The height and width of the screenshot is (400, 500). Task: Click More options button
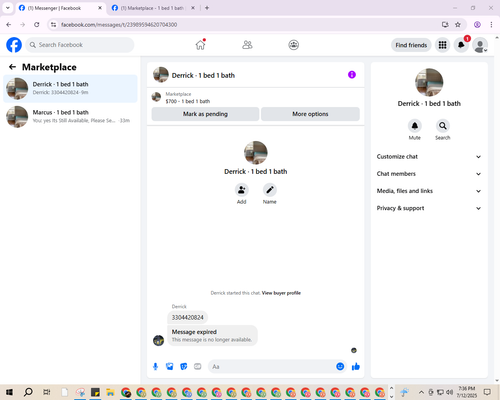click(310, 114)
